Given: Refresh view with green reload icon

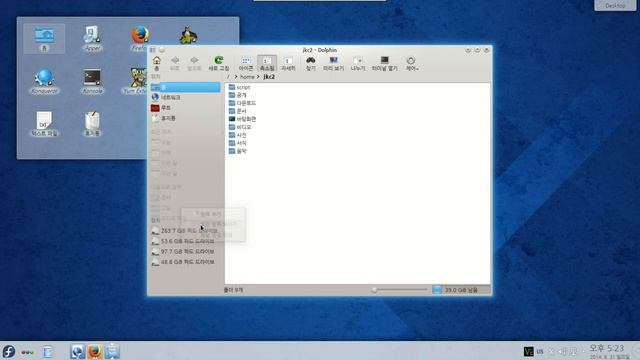Looking at the screenshot, I should 219,63.
